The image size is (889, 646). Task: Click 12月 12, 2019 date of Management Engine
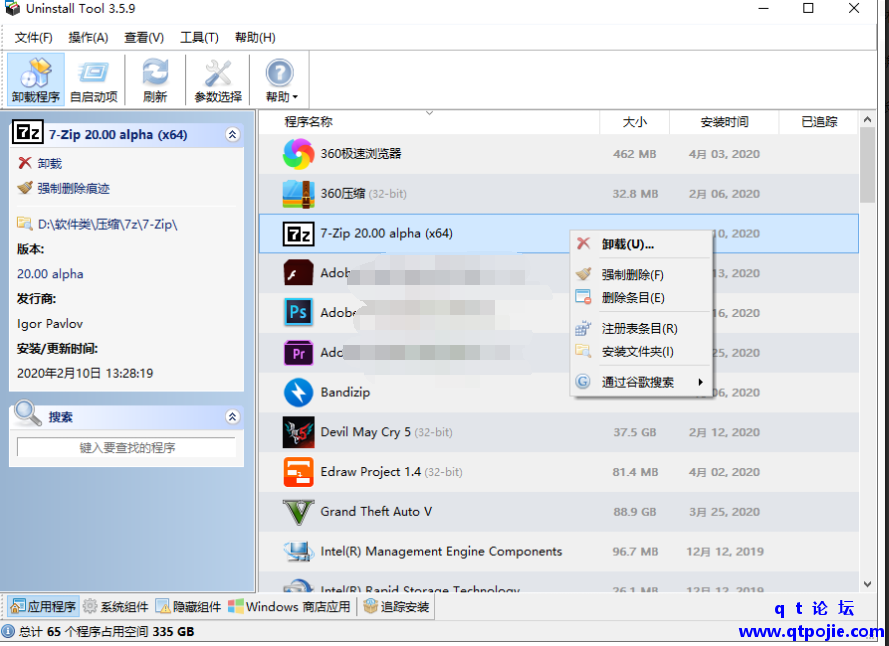[x=725, y=551]
